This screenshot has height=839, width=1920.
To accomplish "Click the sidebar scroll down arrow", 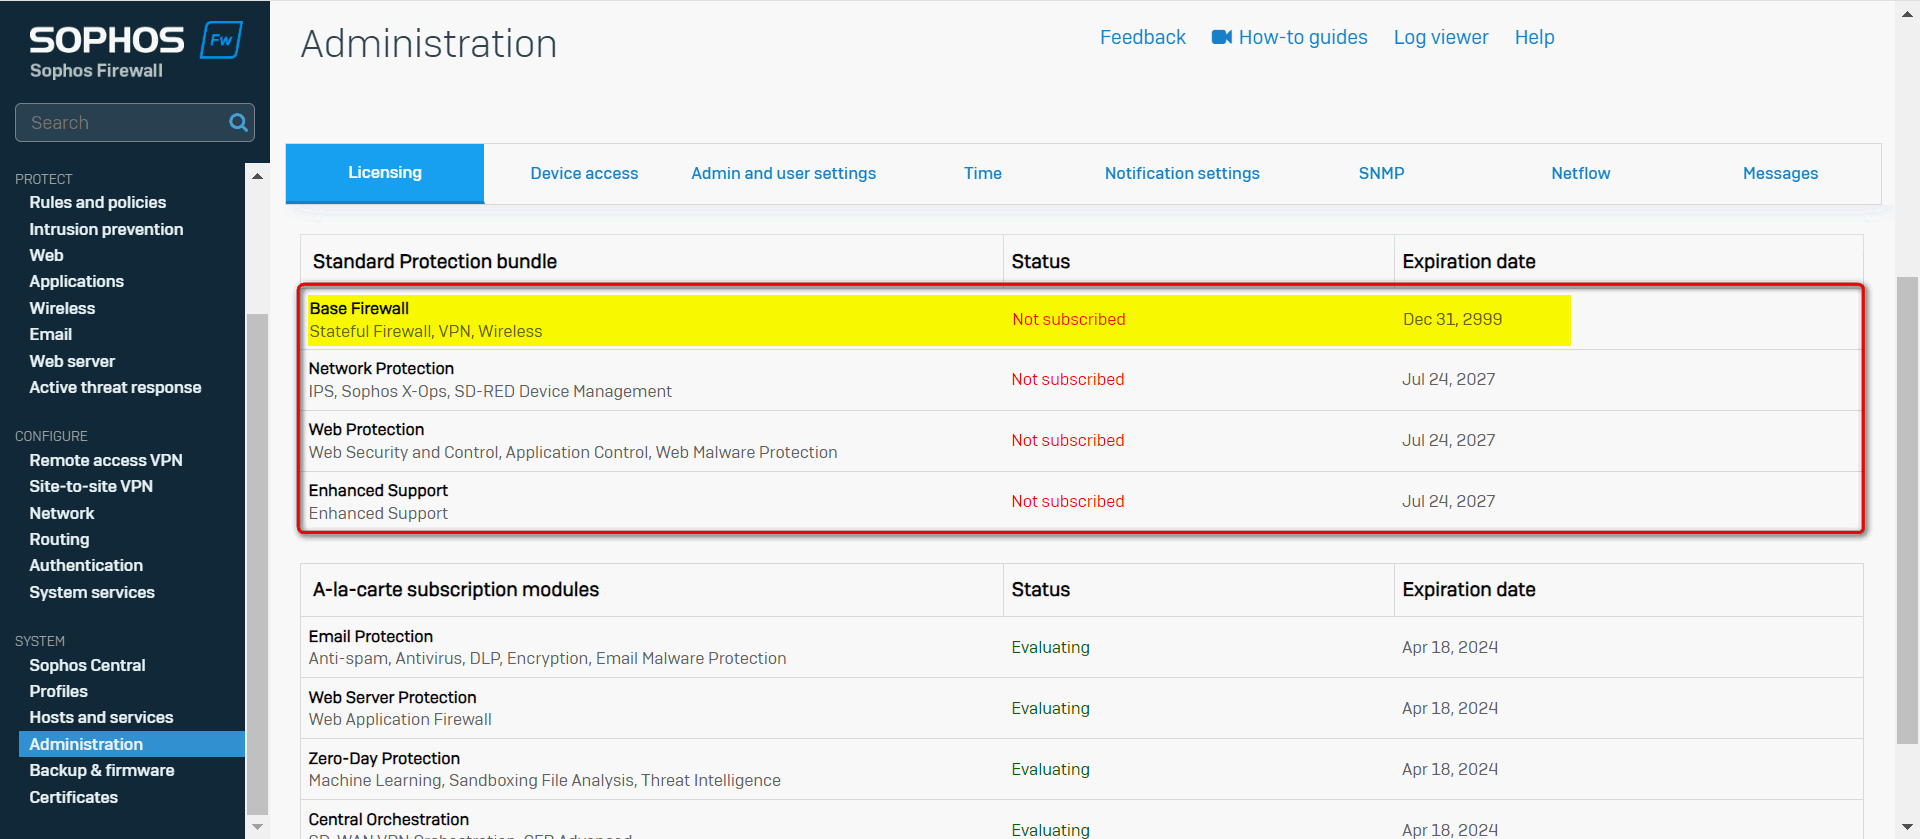I will [x=257, y=827].
